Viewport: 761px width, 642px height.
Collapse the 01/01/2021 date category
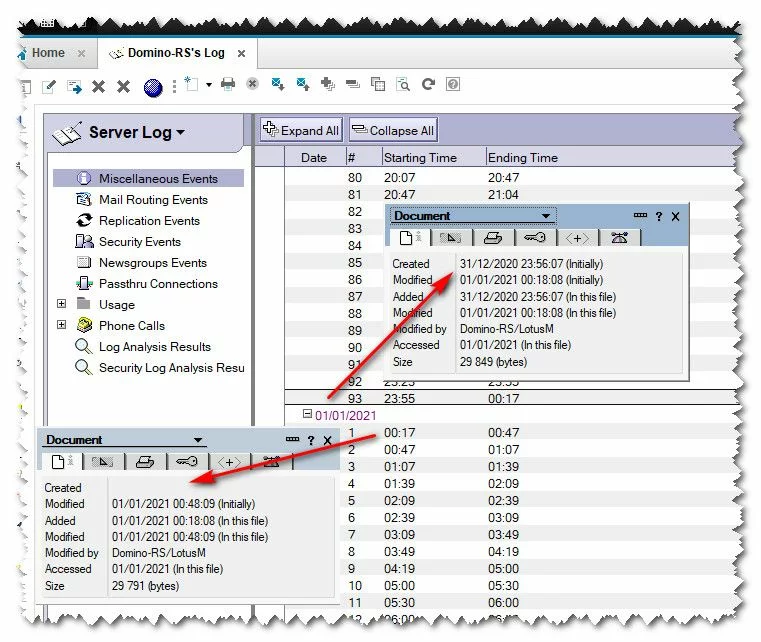[x=307, y=415]
